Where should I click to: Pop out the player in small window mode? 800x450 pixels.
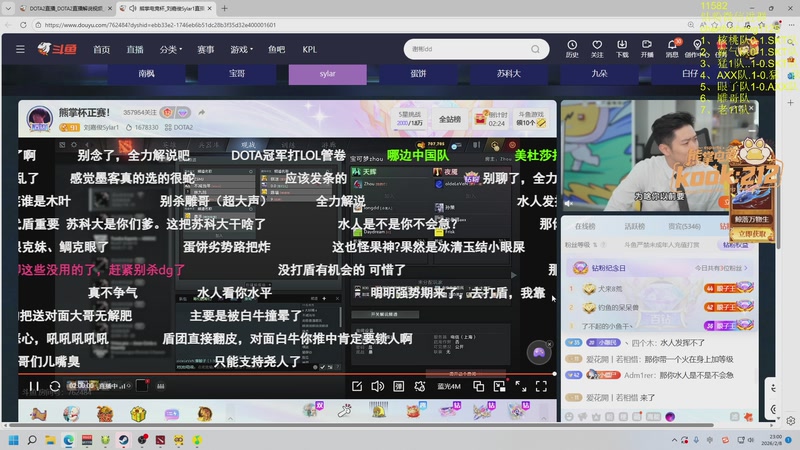(479, 386)
